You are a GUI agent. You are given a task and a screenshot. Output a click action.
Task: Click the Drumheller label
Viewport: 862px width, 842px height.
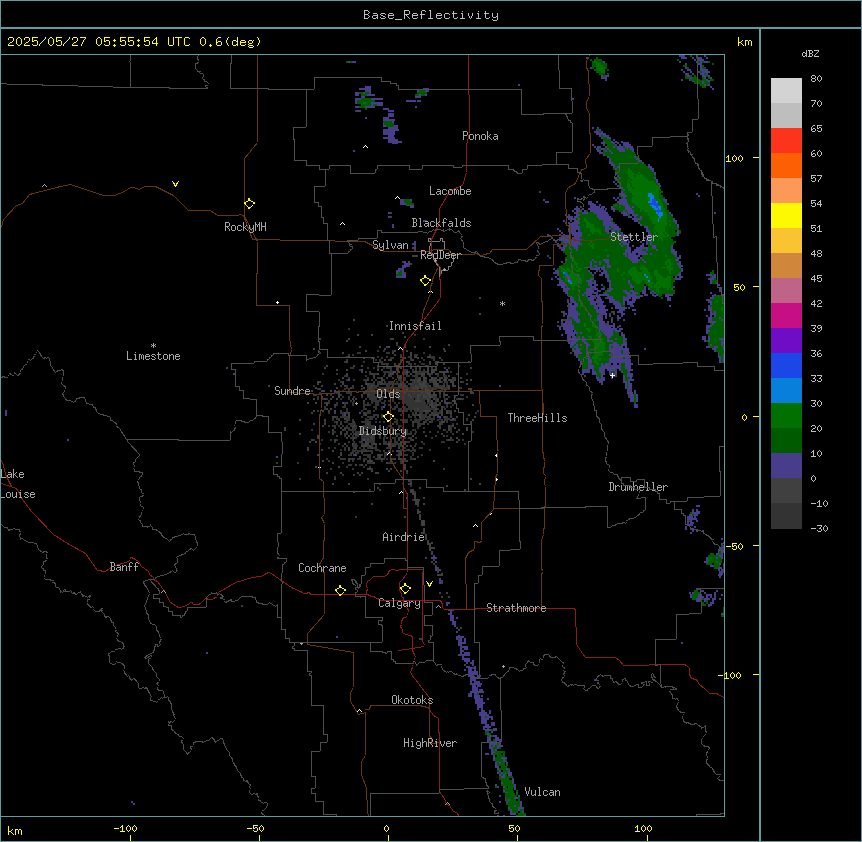coord(638,487)
